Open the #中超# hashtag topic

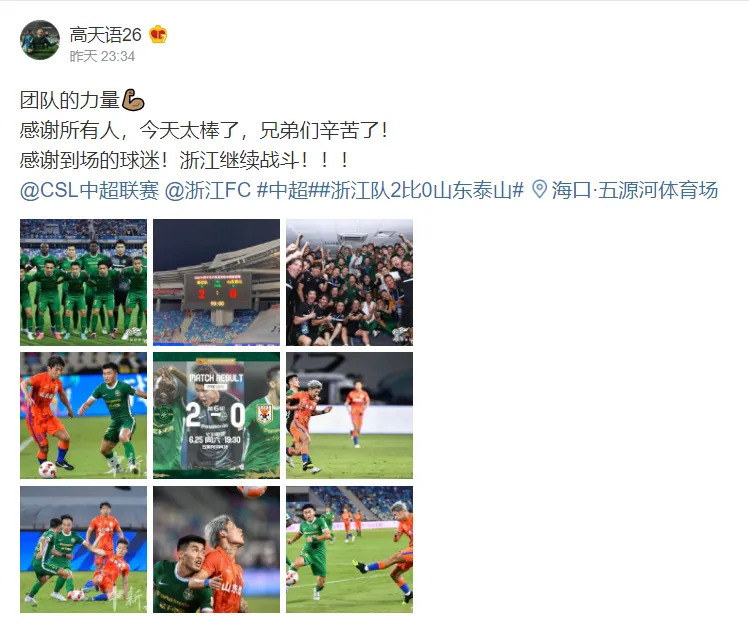click(x=288, y=190)
